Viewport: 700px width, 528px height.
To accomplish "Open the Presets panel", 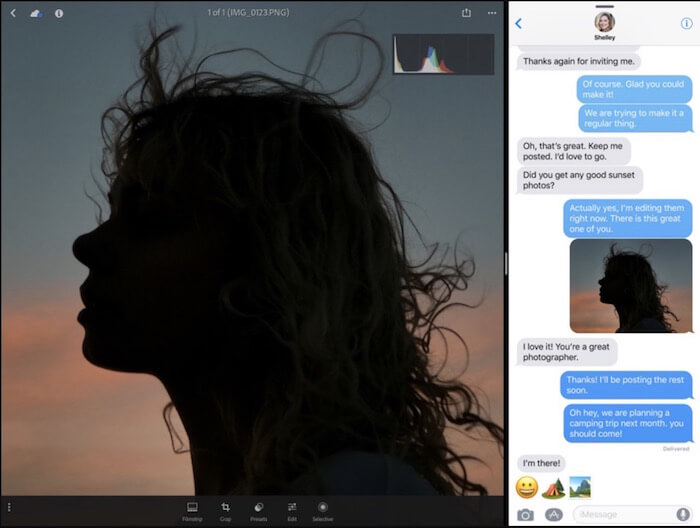I will point(258,511).
